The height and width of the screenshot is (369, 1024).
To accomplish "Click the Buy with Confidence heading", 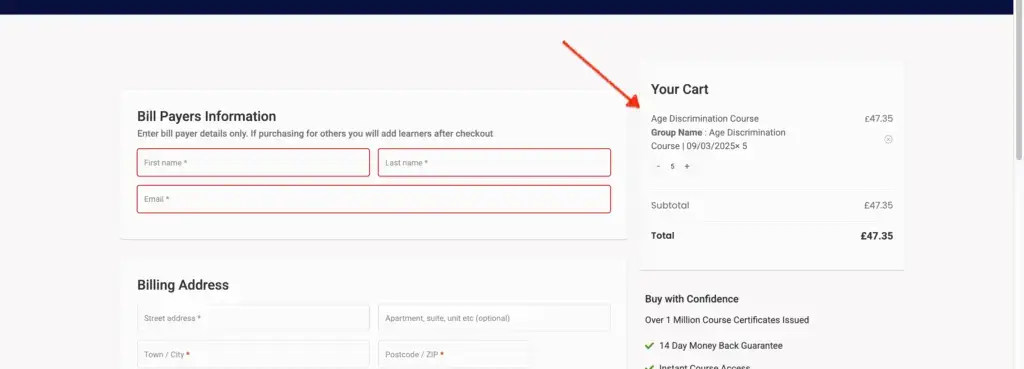I will (x=692, y=299).
